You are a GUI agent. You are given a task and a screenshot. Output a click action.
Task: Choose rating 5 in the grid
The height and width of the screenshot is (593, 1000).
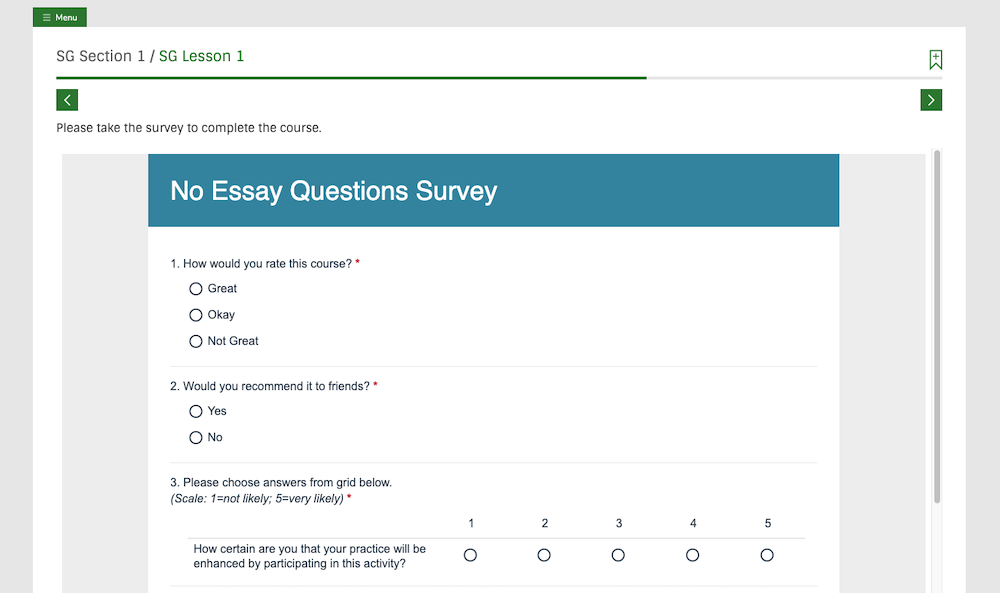pos(767,555)
